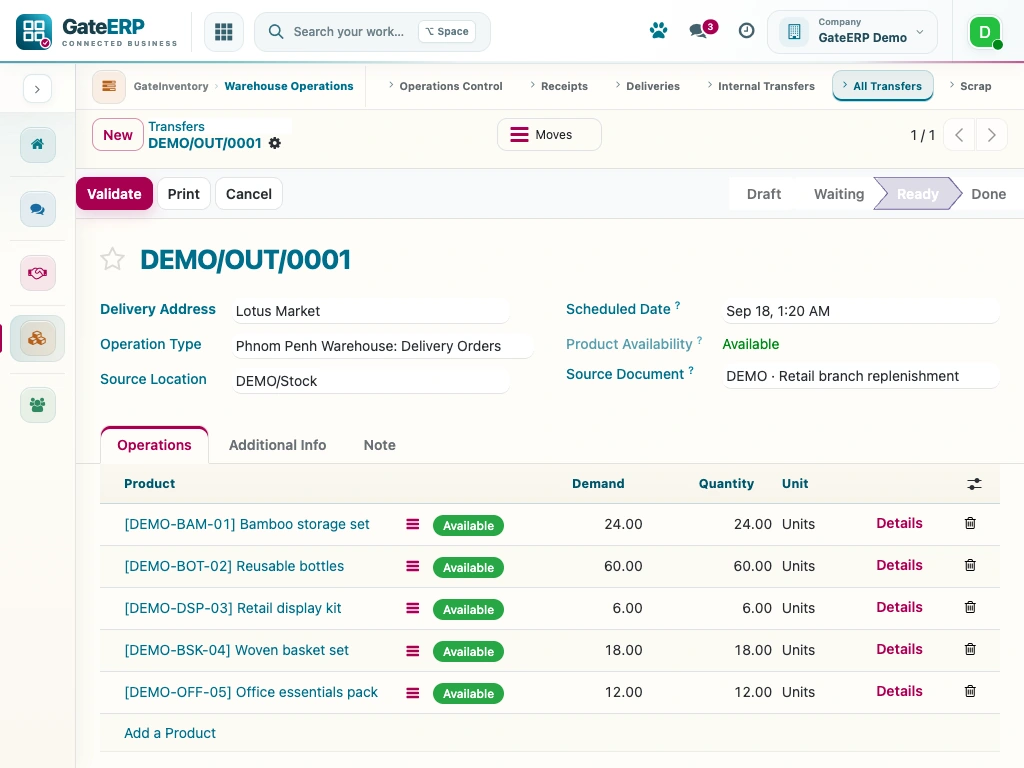Open chat messages with 3 badge

pyautogui.click(x=702, y=30)
